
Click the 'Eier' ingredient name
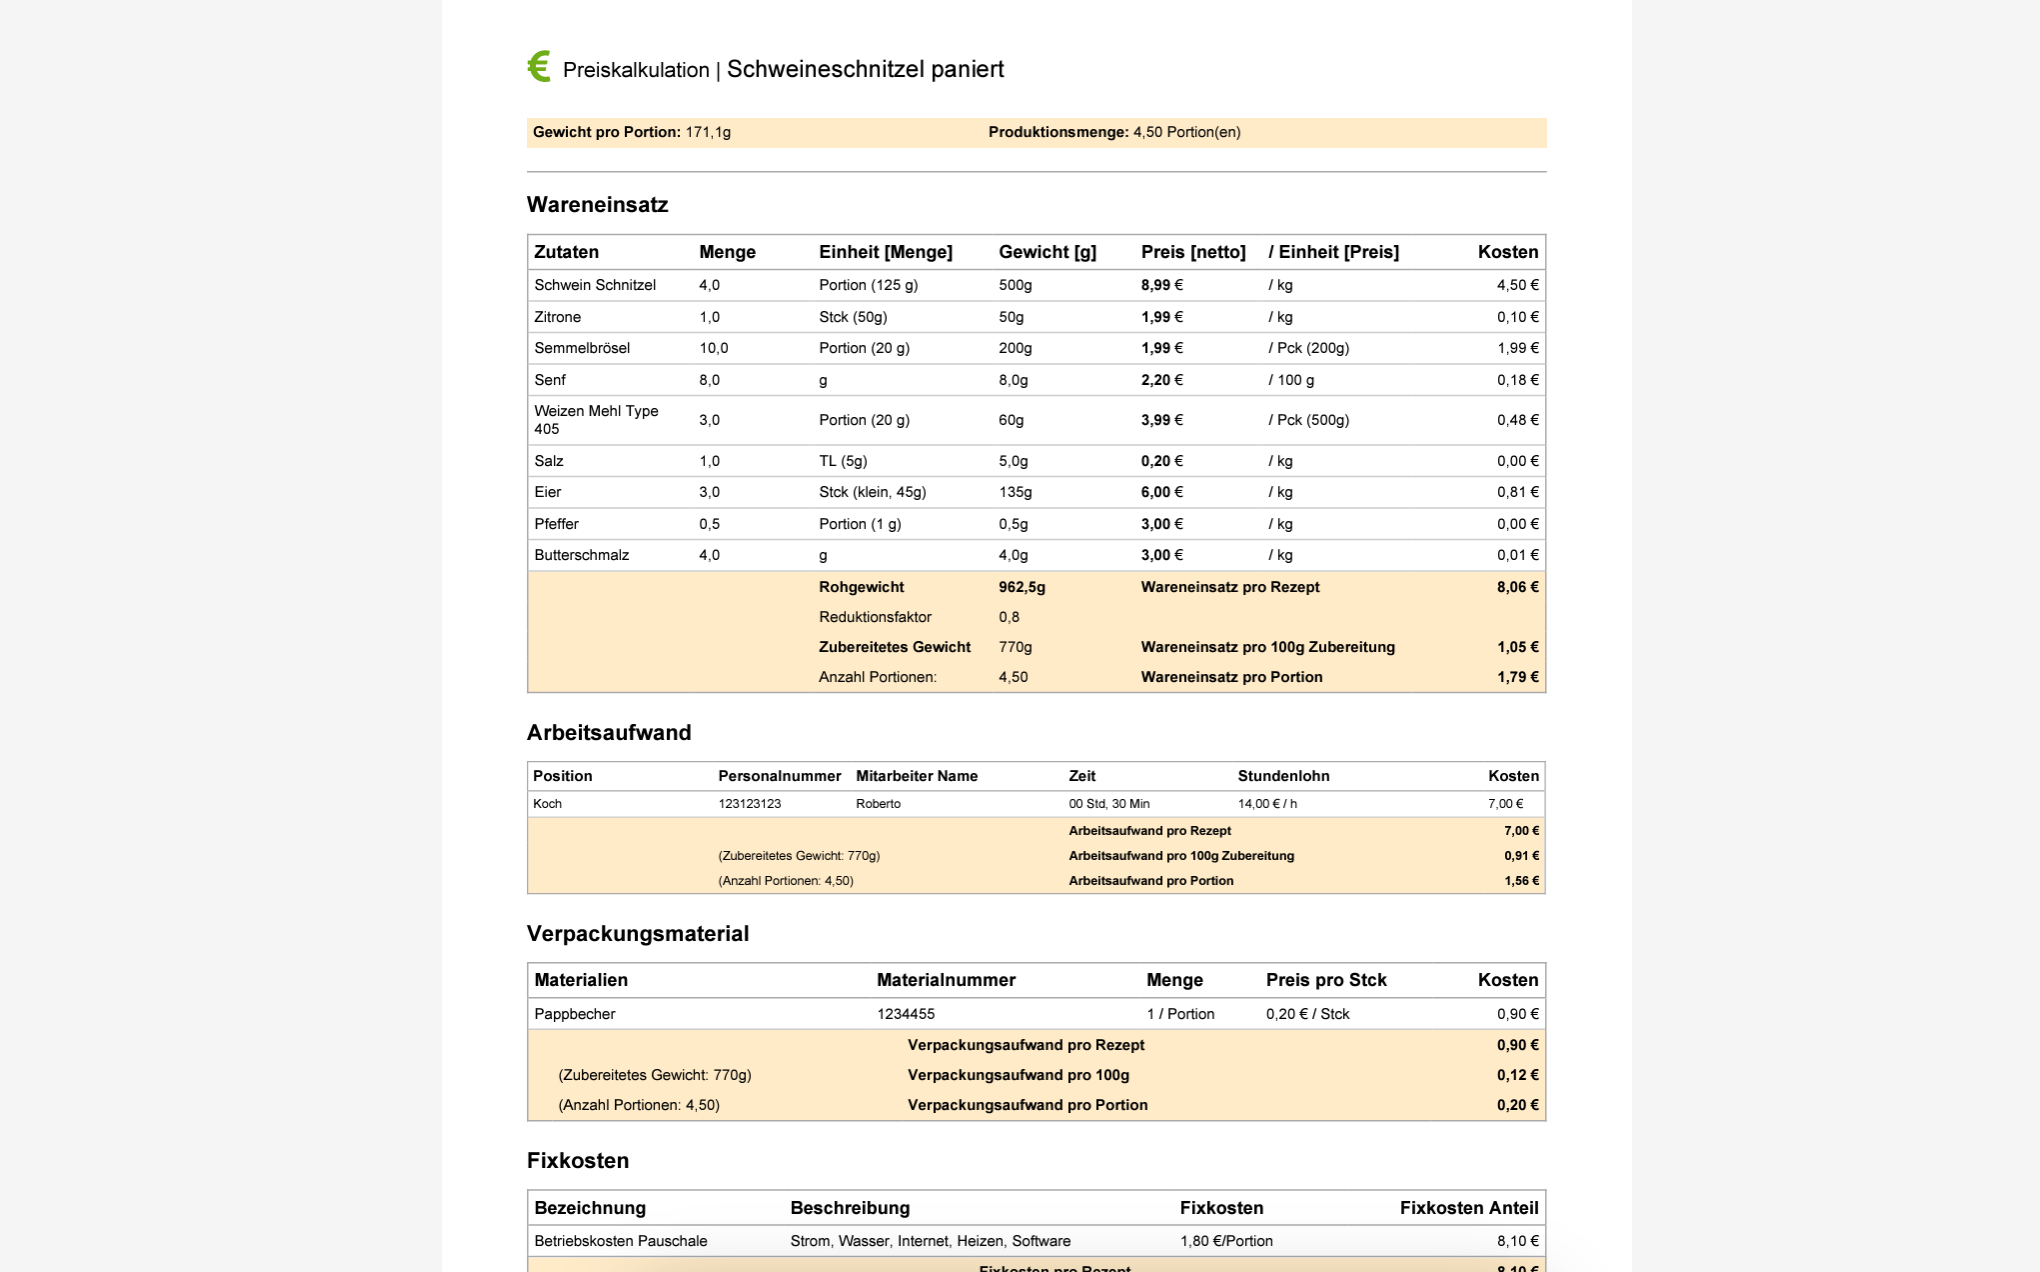coord(547,492)
